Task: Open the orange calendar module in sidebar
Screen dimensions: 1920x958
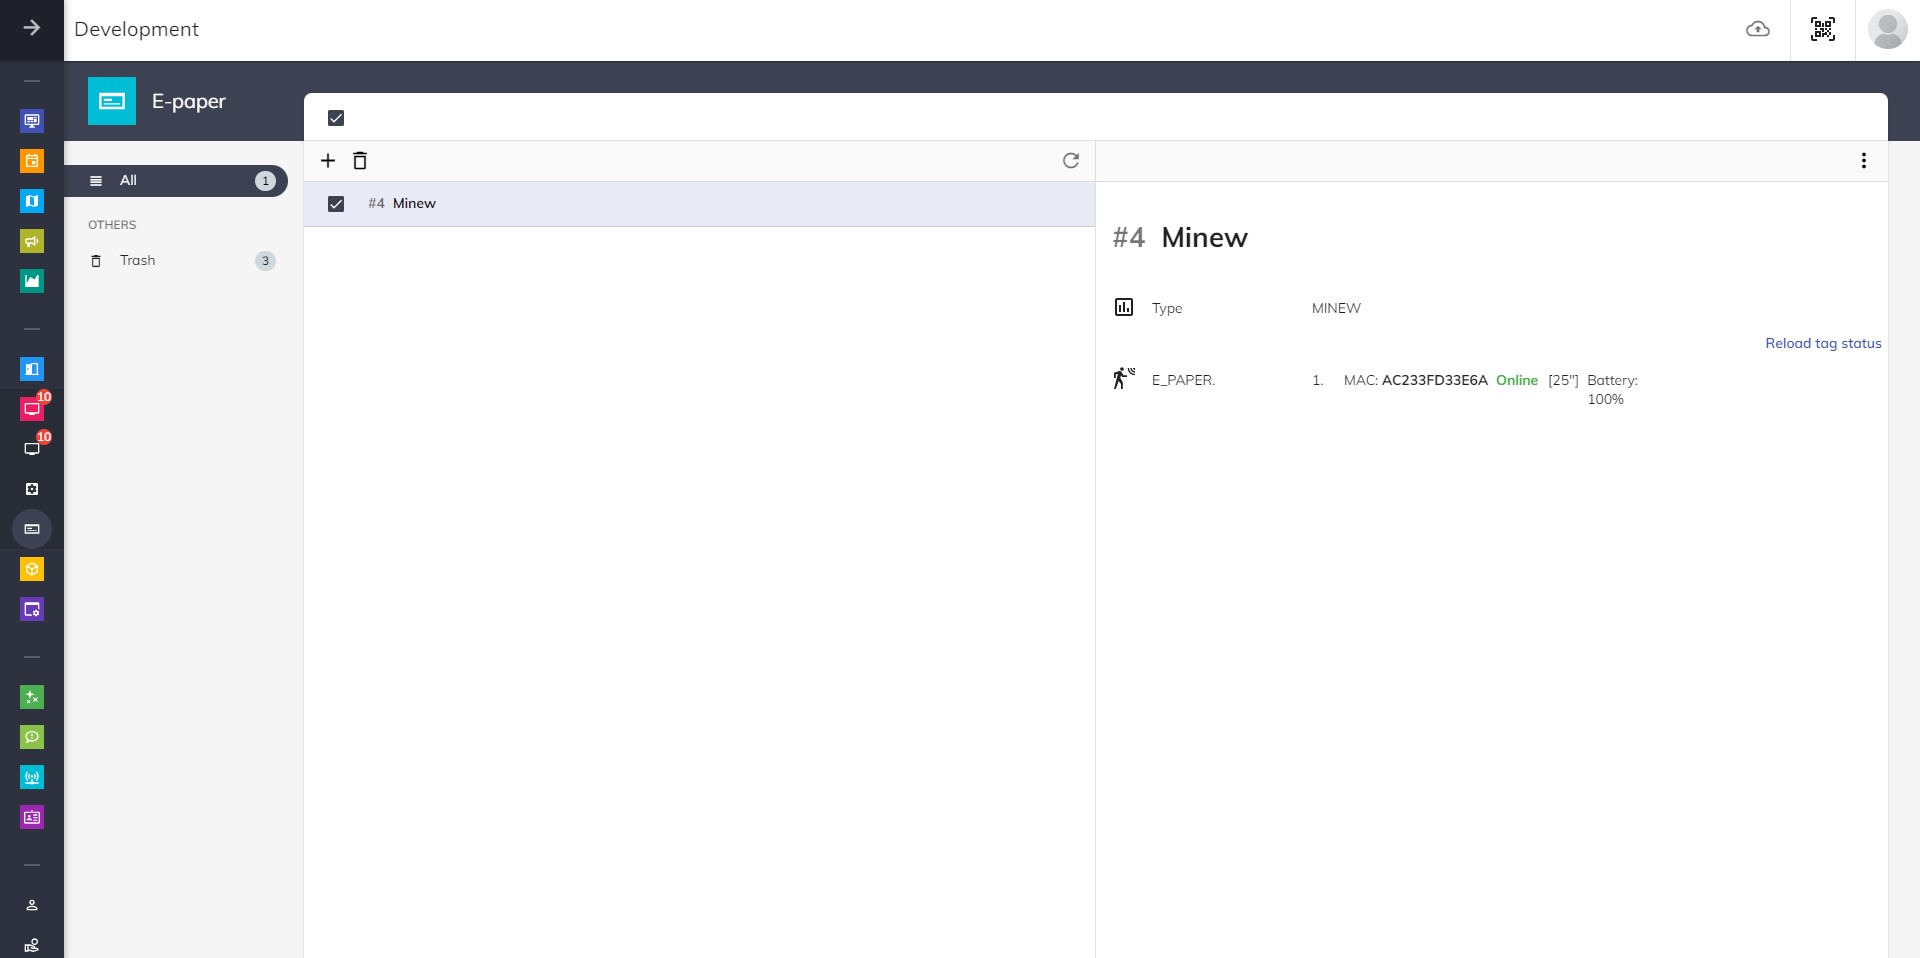Action: pos(32,161)
